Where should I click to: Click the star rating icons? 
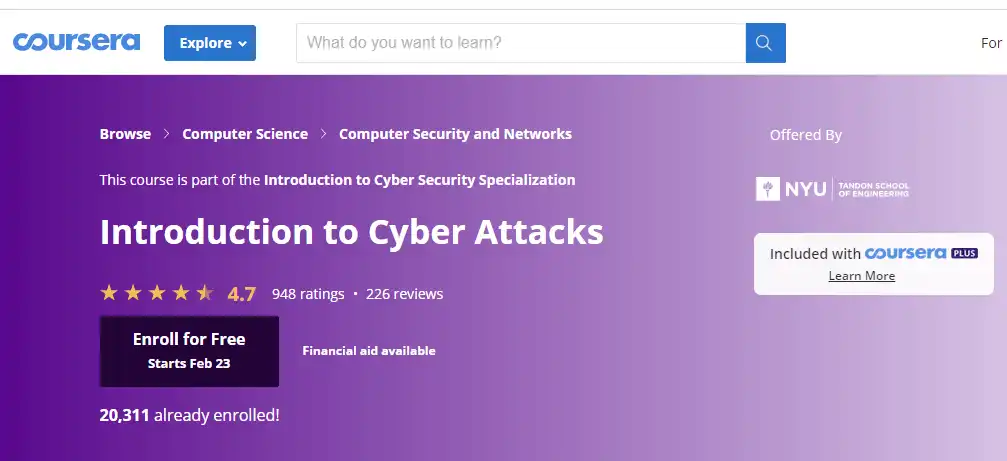157,293
